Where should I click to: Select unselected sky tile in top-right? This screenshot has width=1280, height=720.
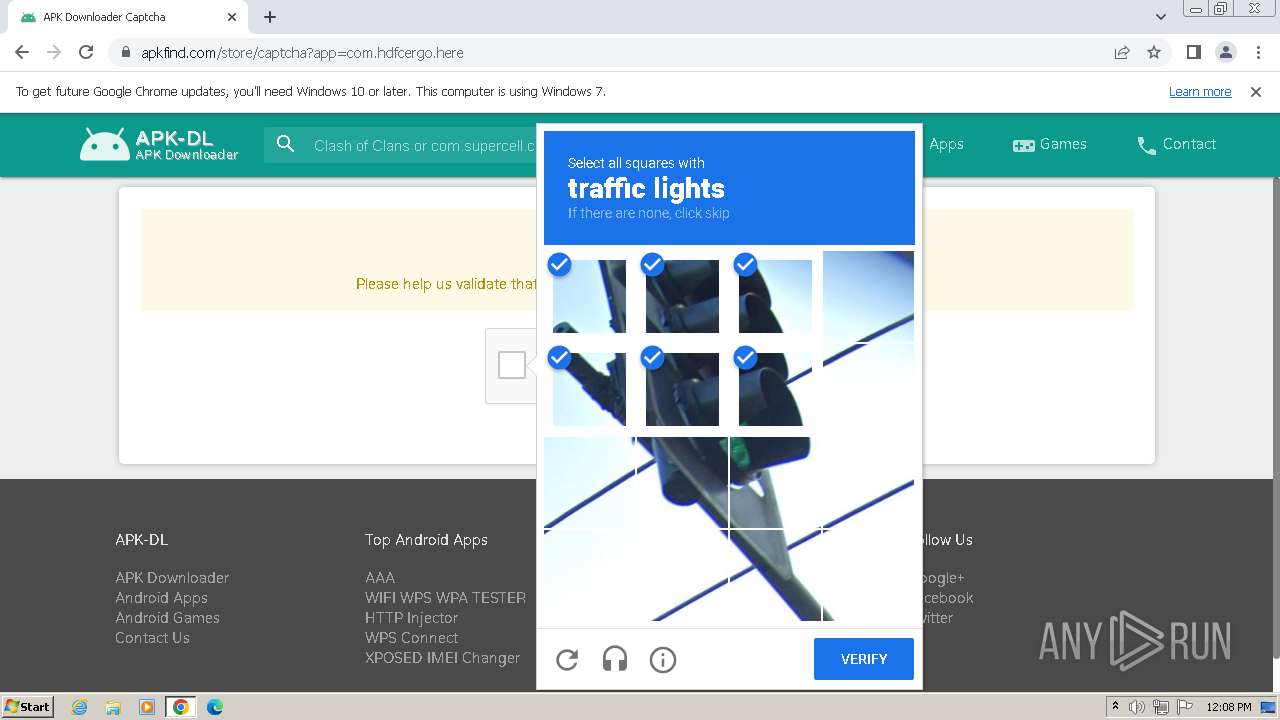[868, 296]
